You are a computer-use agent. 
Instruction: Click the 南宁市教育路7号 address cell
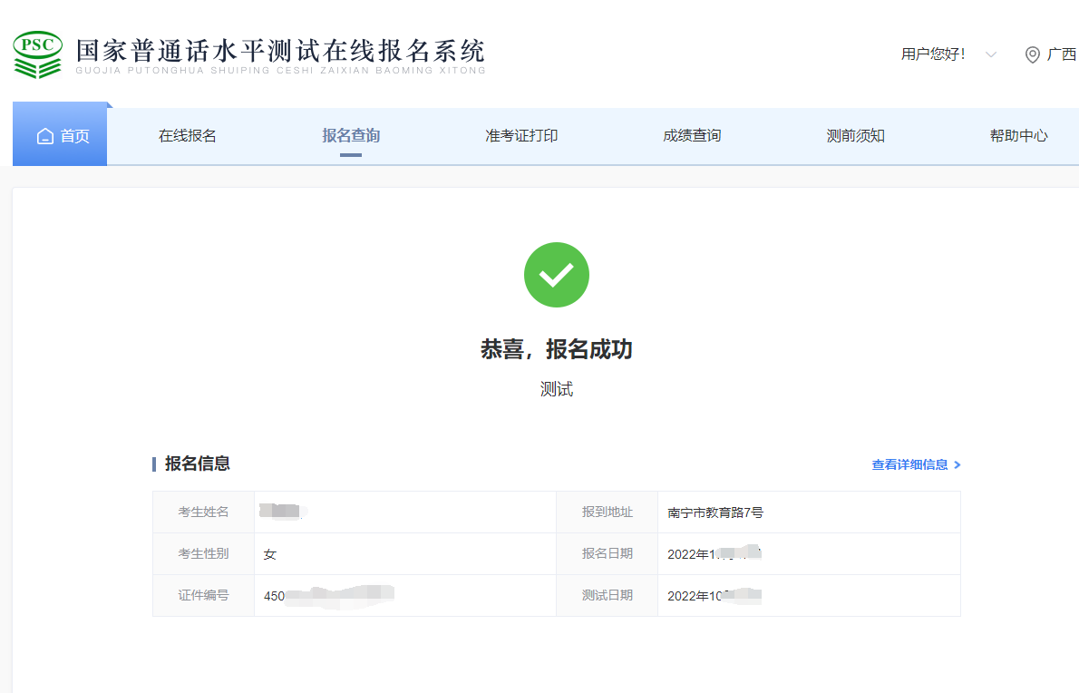tap(715, 513)
